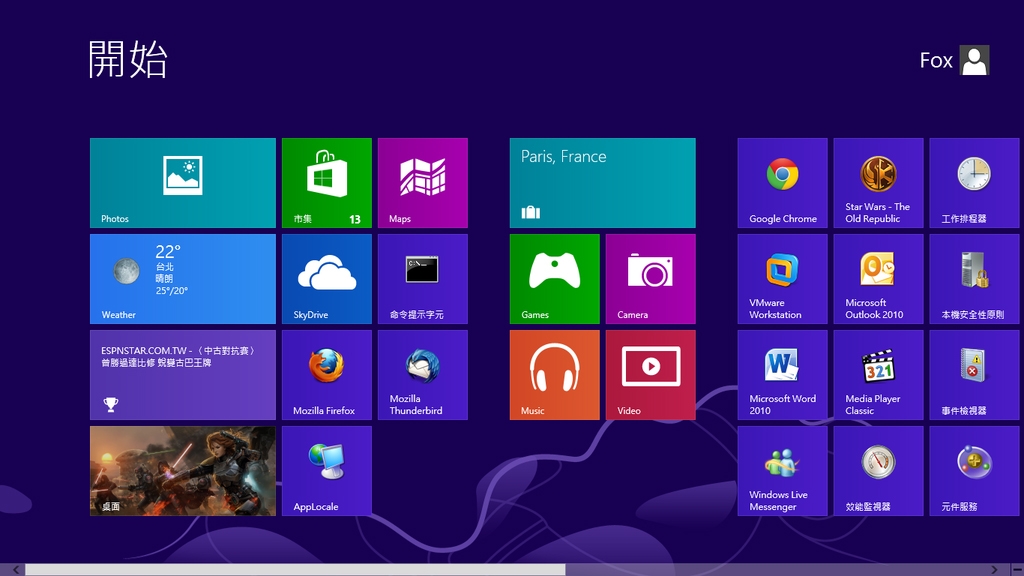1024x576 pixels.
Task: Launch VMware Workstation
Action: click(782, 279)
